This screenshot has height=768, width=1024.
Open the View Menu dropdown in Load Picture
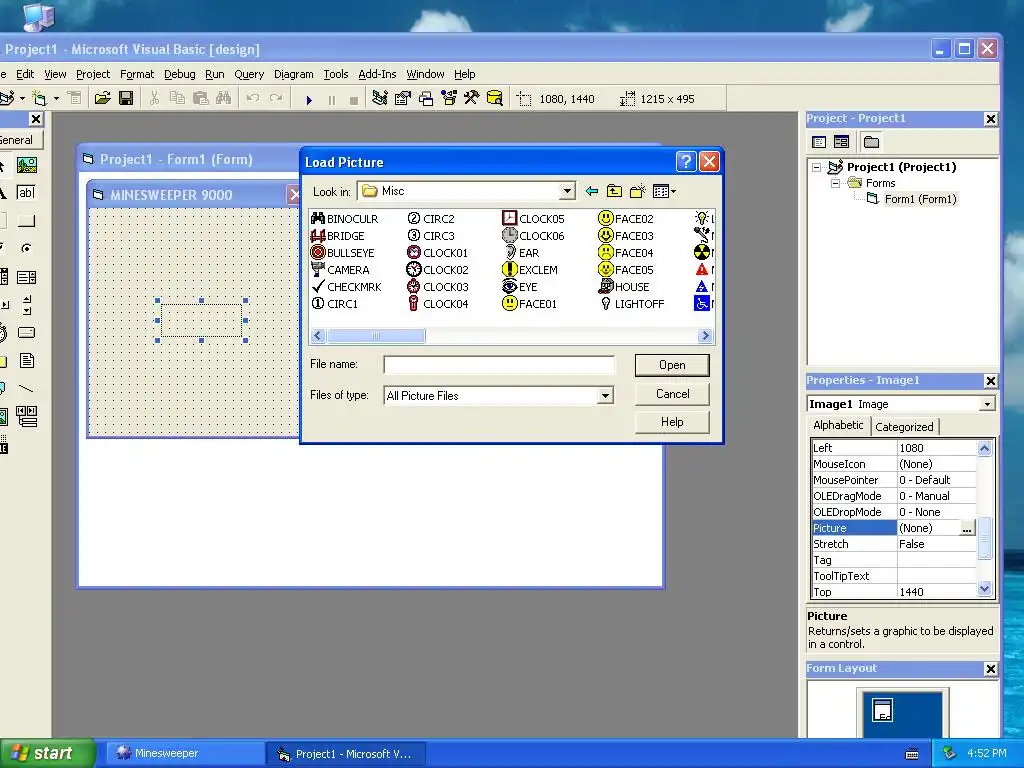(664, 191)
